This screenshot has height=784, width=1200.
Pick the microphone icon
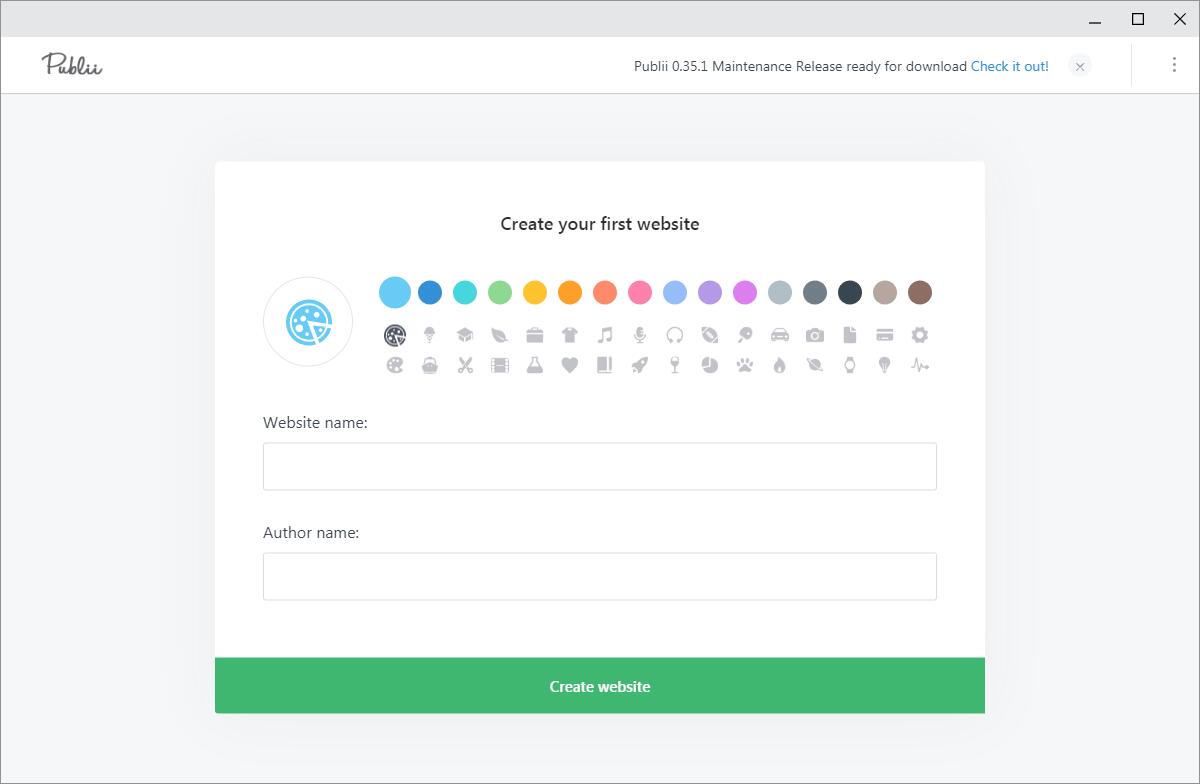click(639, 336)
